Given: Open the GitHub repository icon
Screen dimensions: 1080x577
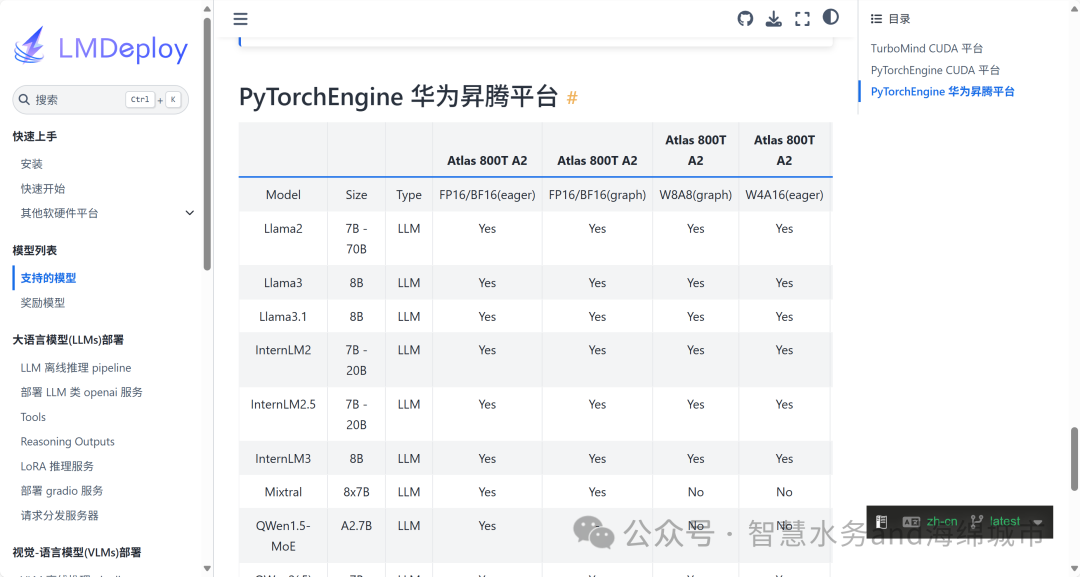Looking at the screenshot, I should pyautogui.click(x=745, y=19).
